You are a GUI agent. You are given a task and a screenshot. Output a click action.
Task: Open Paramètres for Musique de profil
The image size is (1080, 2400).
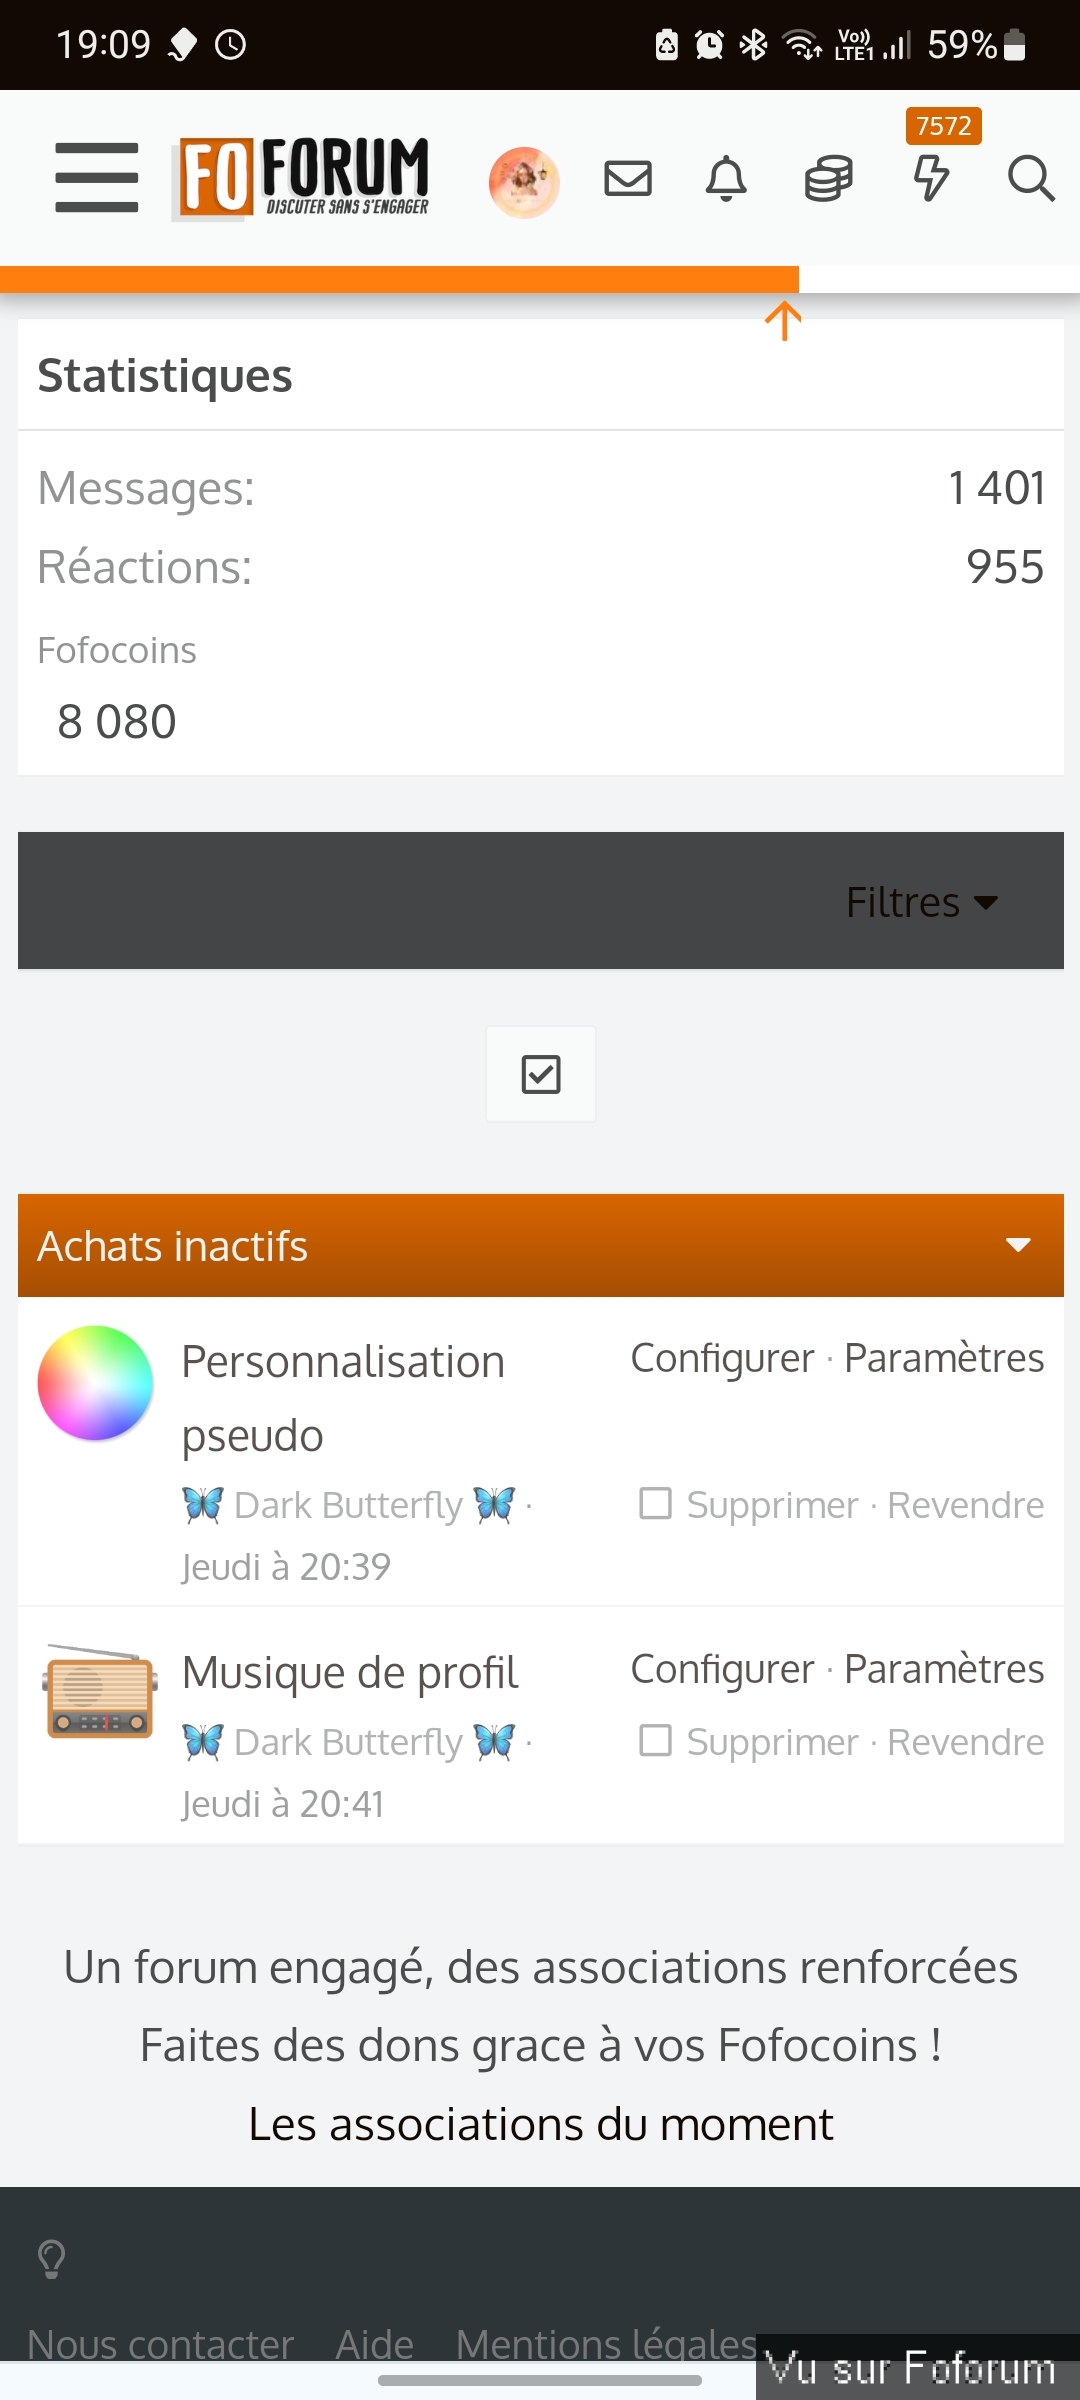944,1668
